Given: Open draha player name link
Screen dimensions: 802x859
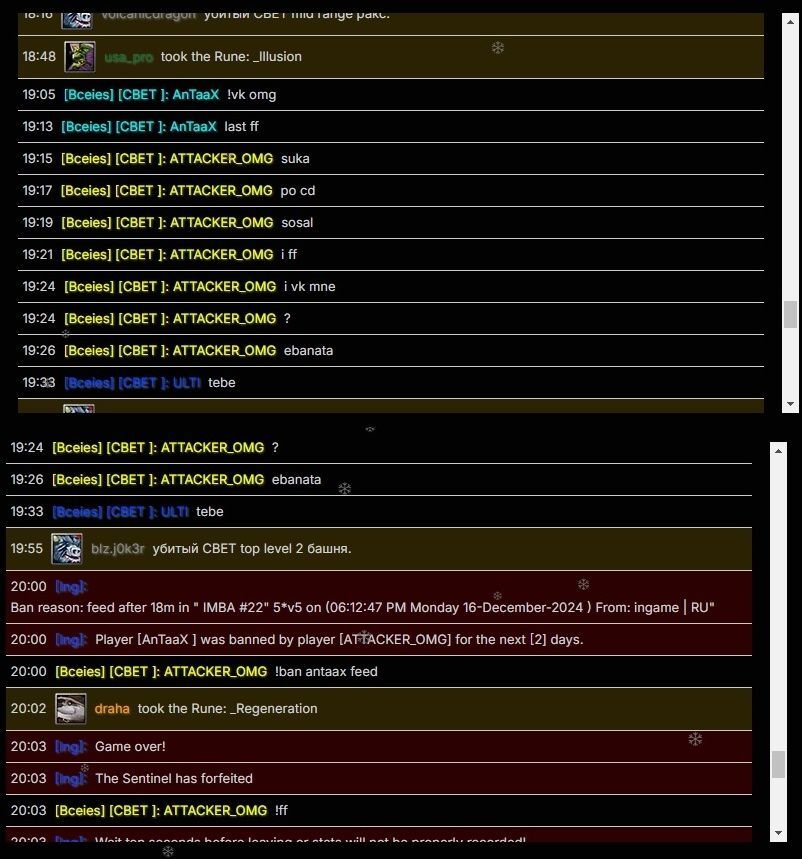Looking at the screenshot, I should 112,709.
